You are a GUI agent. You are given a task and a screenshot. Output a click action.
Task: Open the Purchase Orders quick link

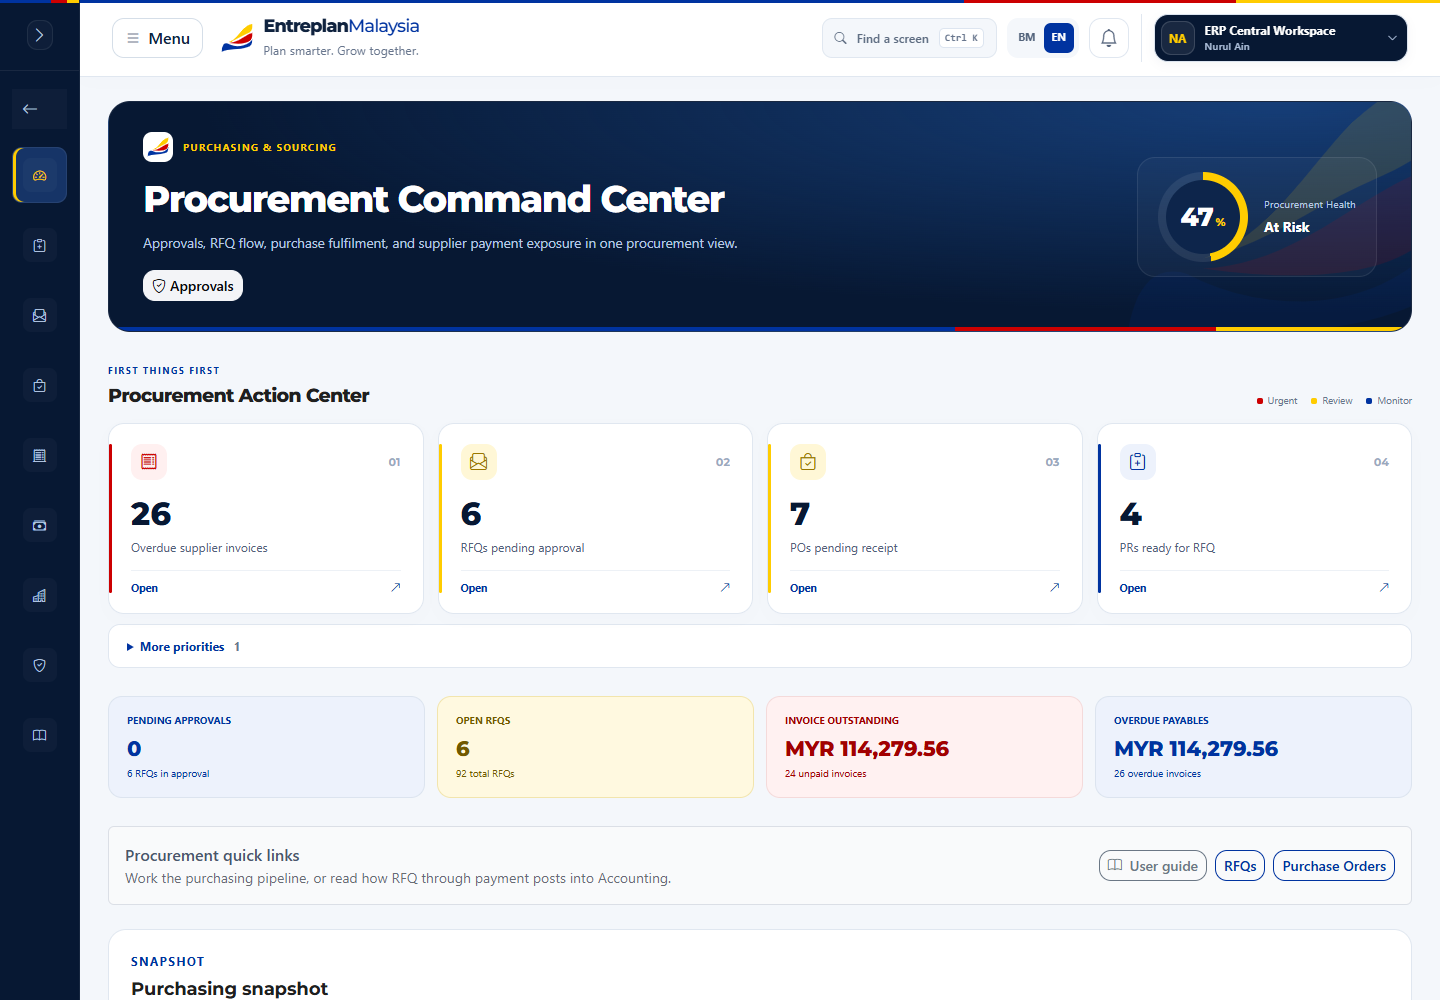coord(1334,866)
